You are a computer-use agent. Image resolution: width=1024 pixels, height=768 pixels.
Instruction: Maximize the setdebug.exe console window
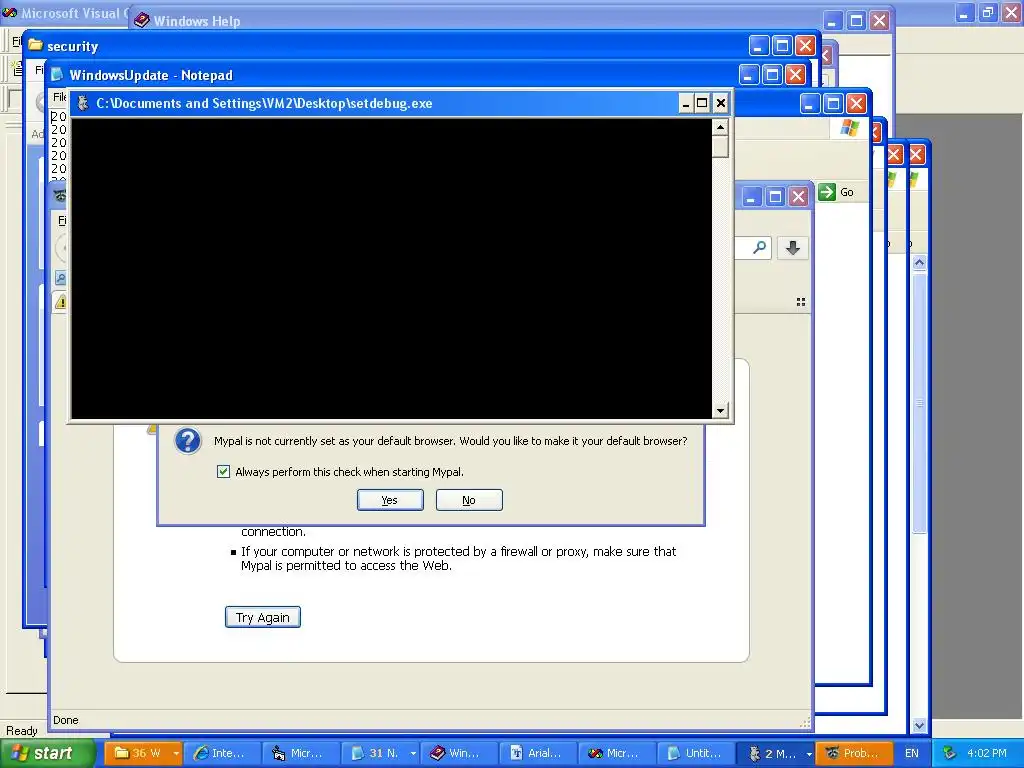point(702,103)
